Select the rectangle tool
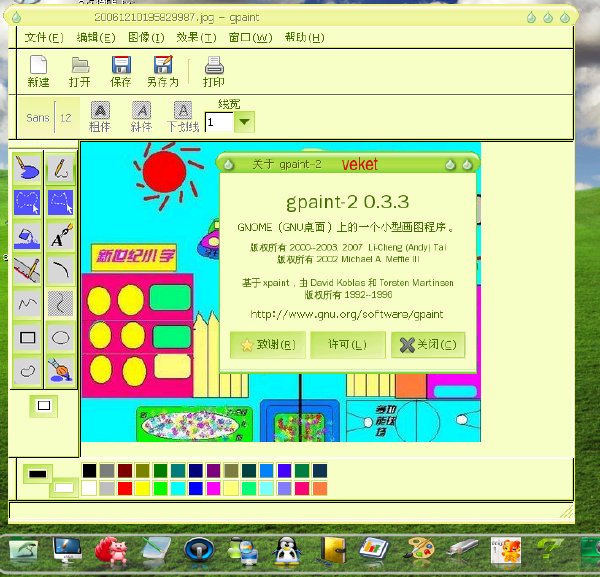 point(27,337)
